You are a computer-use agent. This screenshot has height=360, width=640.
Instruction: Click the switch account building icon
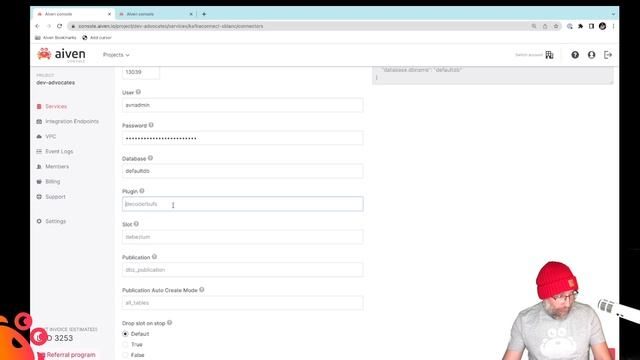549,55
